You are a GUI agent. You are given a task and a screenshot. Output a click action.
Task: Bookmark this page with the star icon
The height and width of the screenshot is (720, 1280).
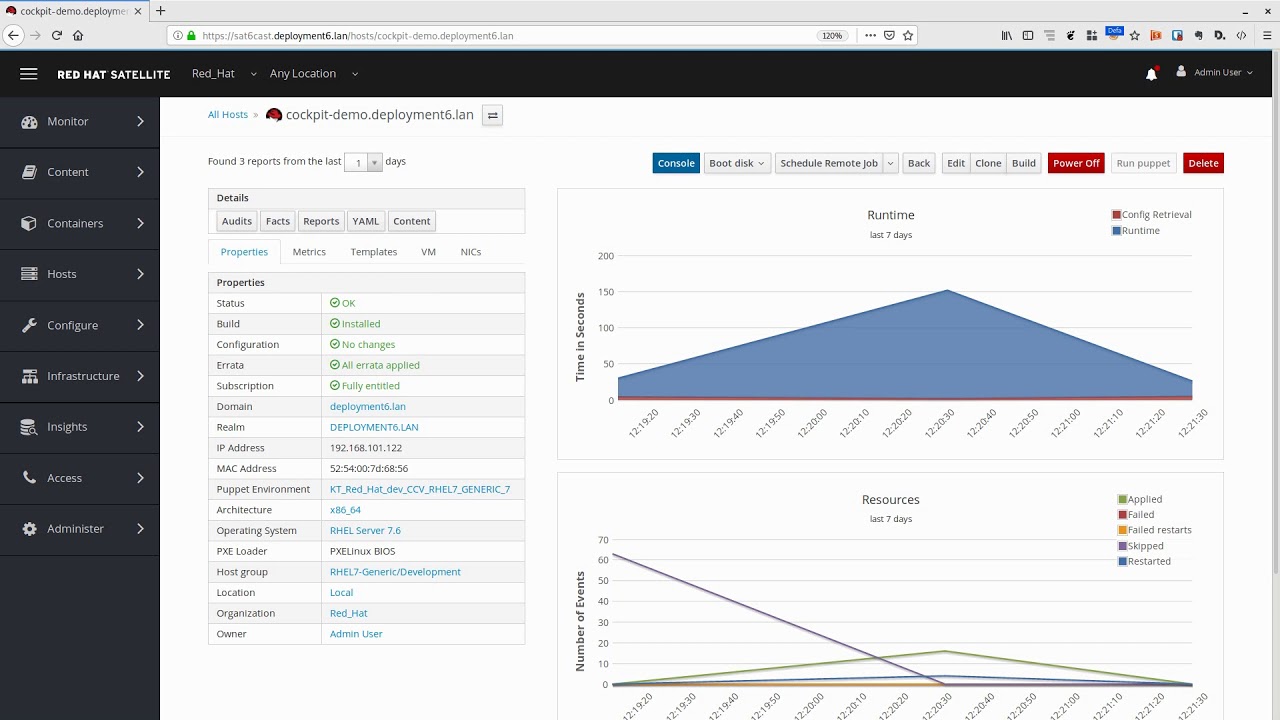click(908, 35)
